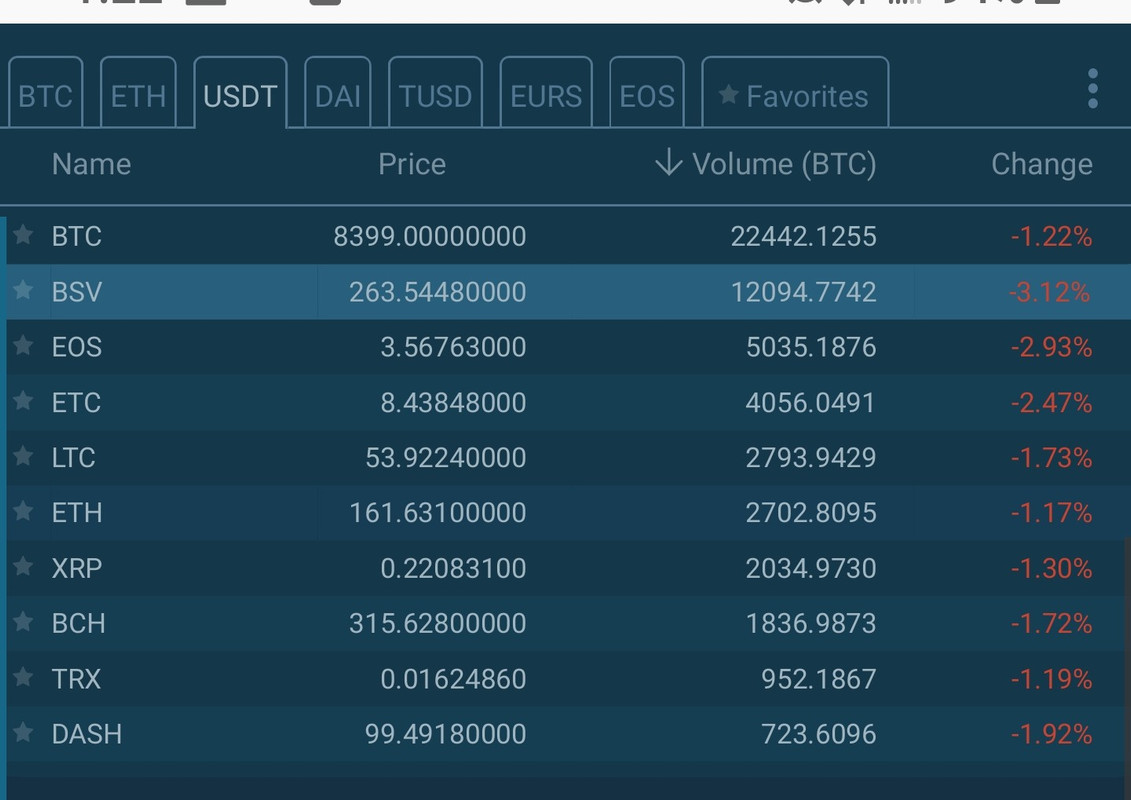Select the BTC pair name
1131x800 pixels.
[76, 237]
